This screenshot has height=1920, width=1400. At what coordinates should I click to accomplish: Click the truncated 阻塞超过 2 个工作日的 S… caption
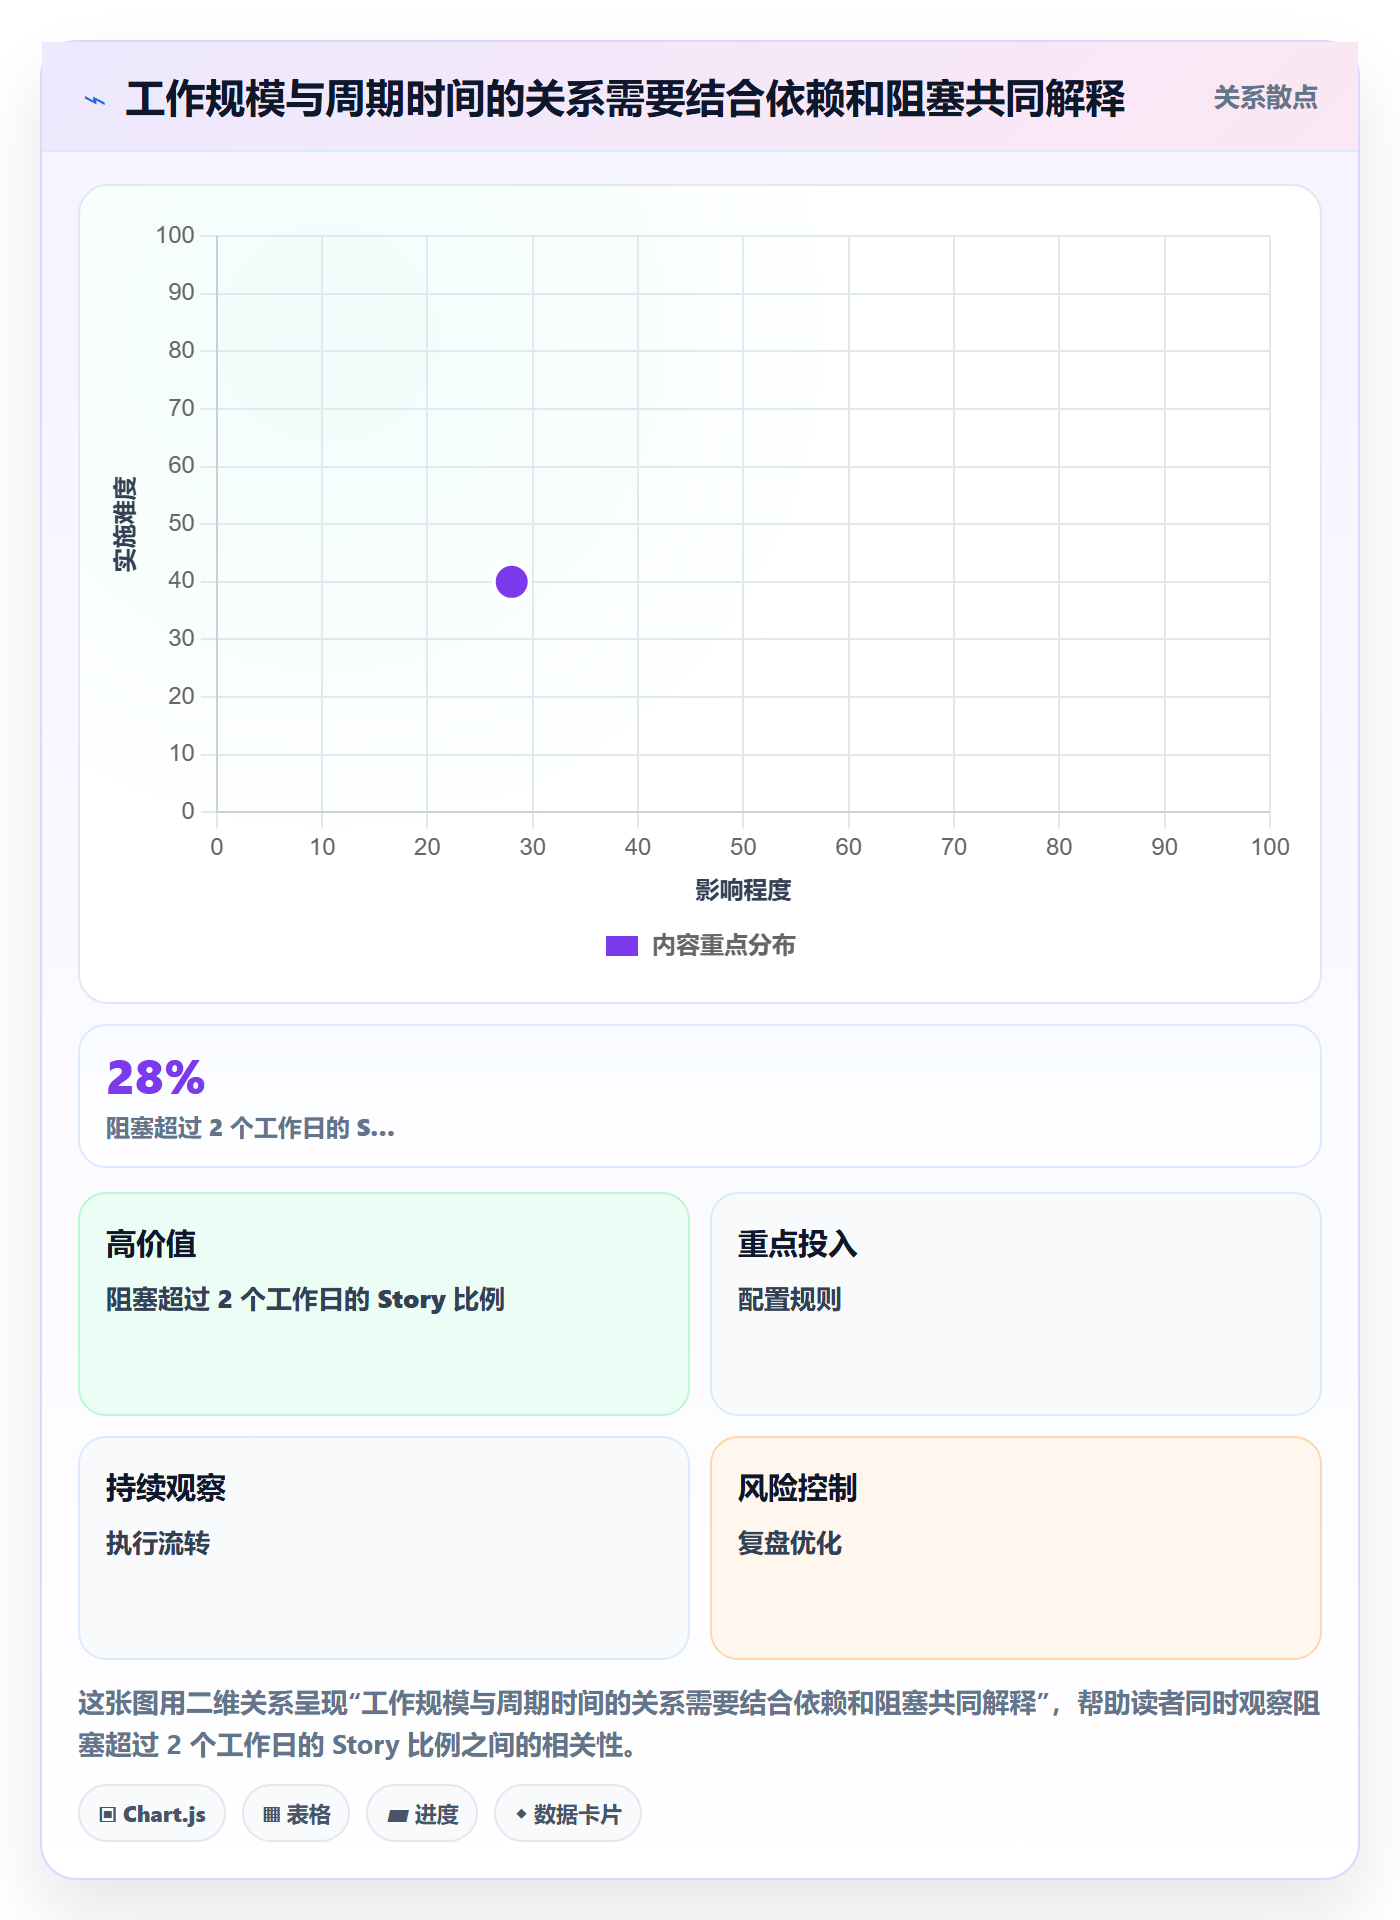tap(251, 1128)
